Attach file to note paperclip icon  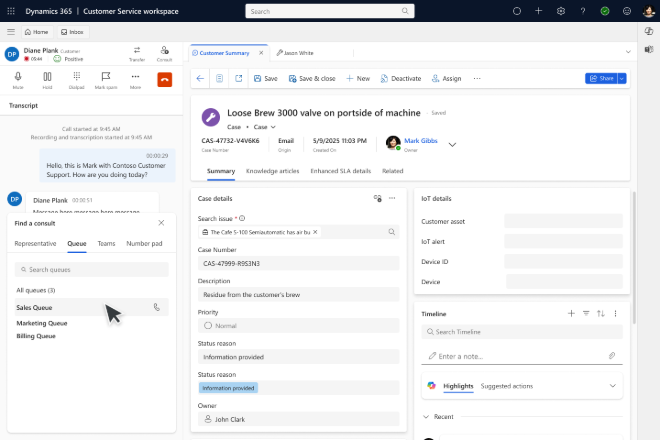point(612,356)
